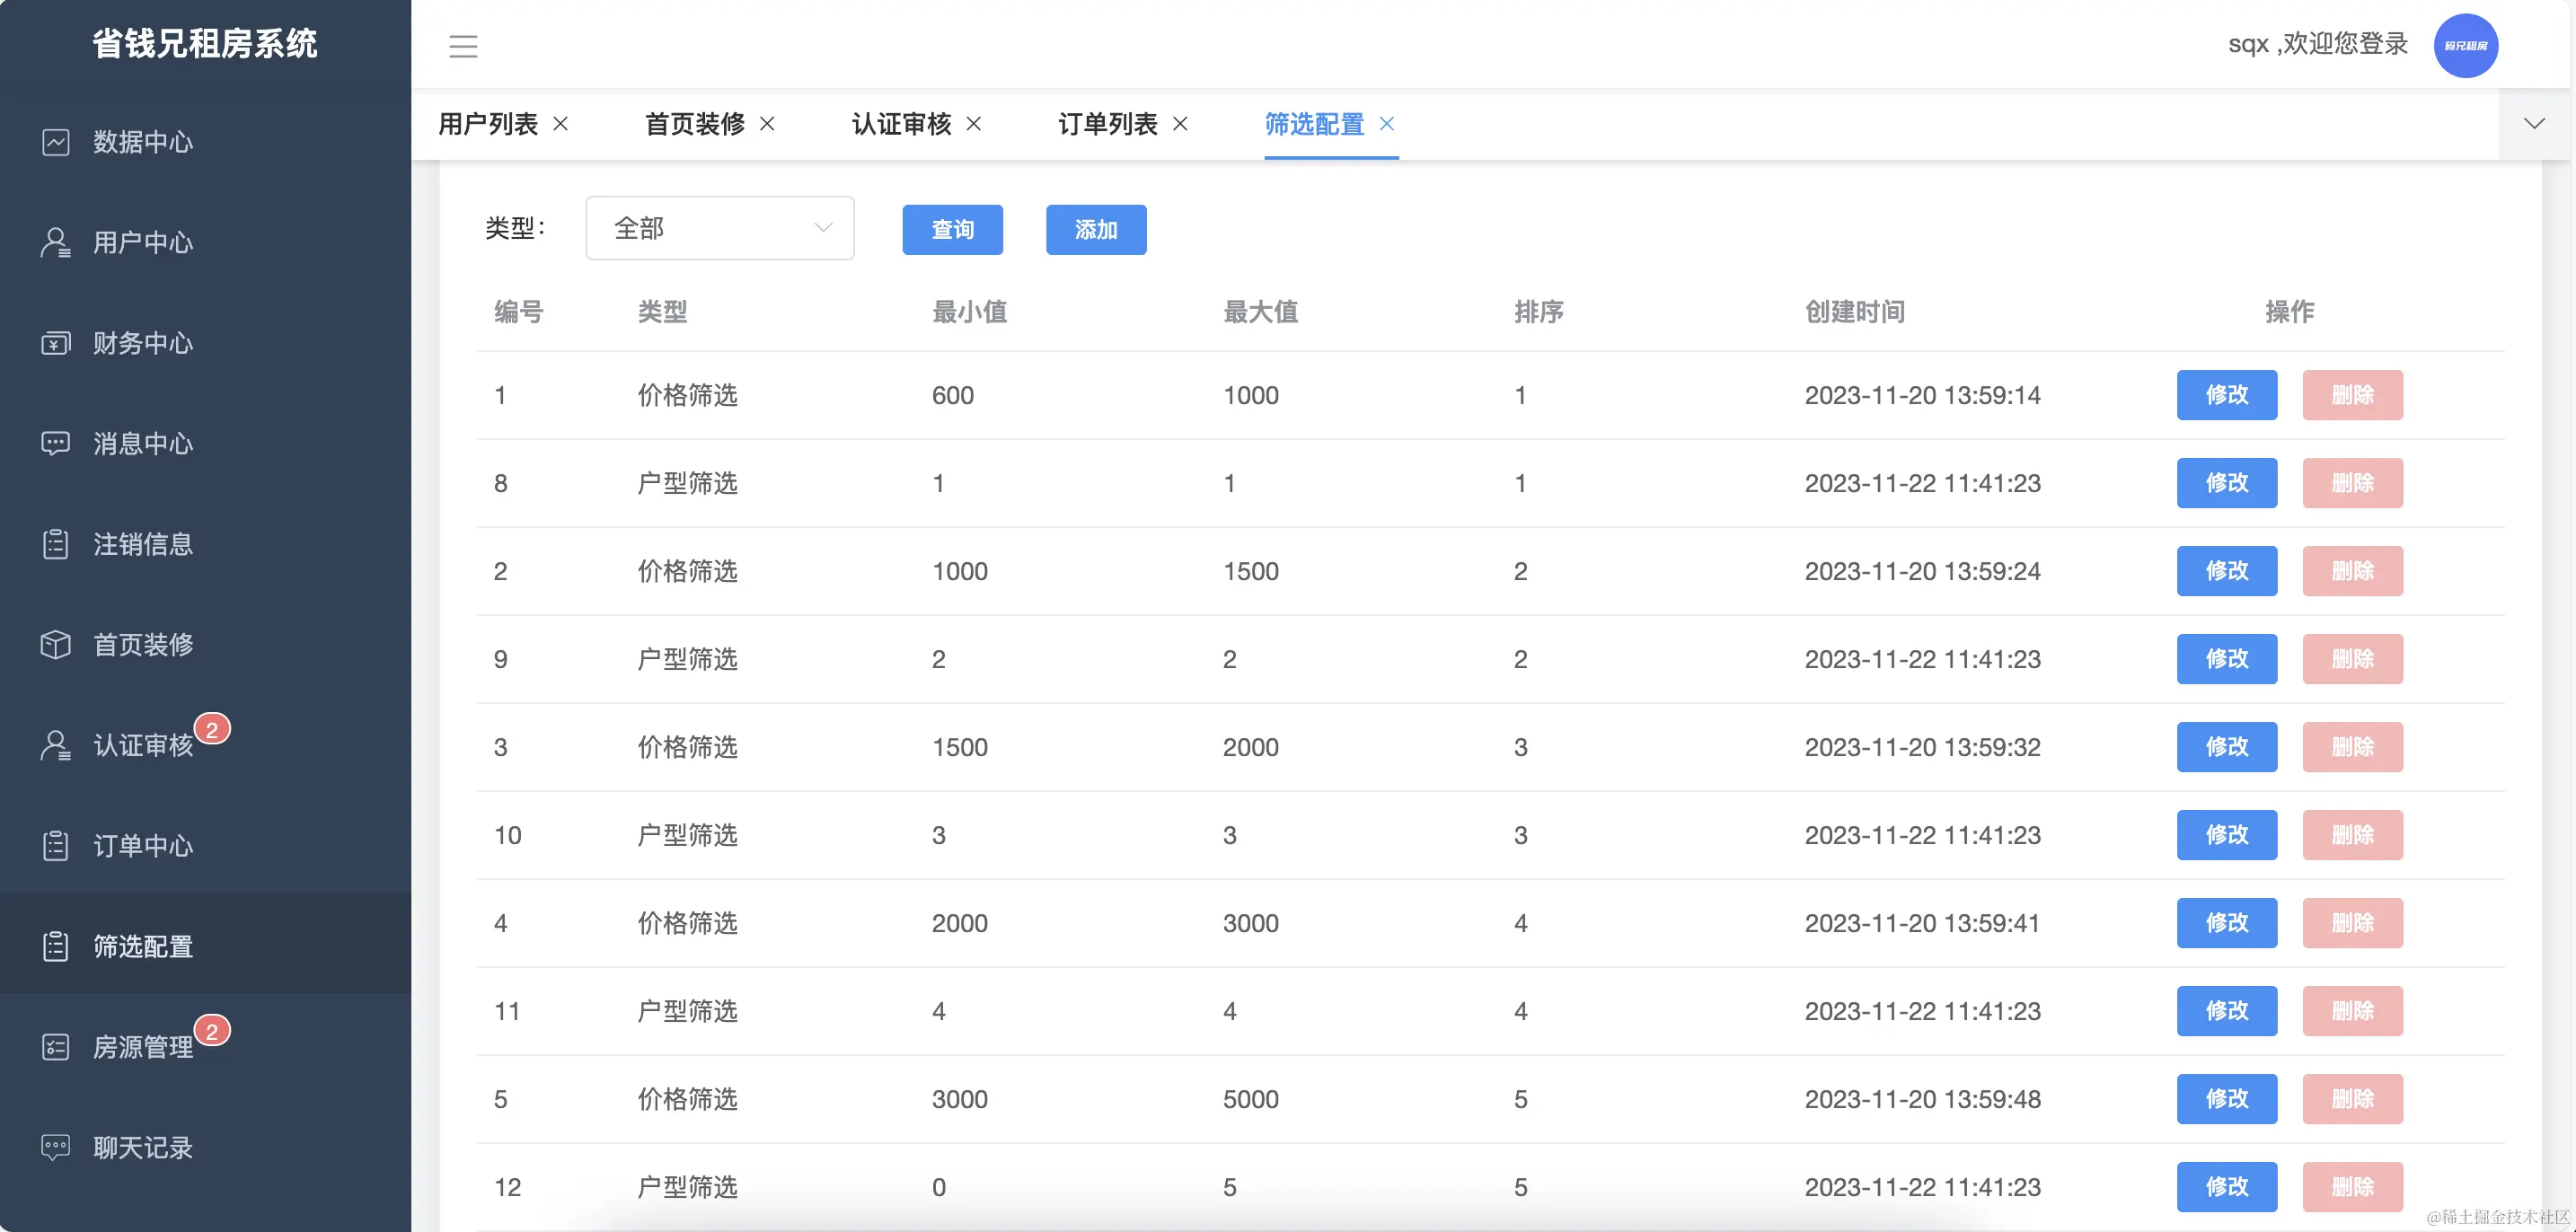Open the 首页装修 box icon

click(x=56, y=645)
